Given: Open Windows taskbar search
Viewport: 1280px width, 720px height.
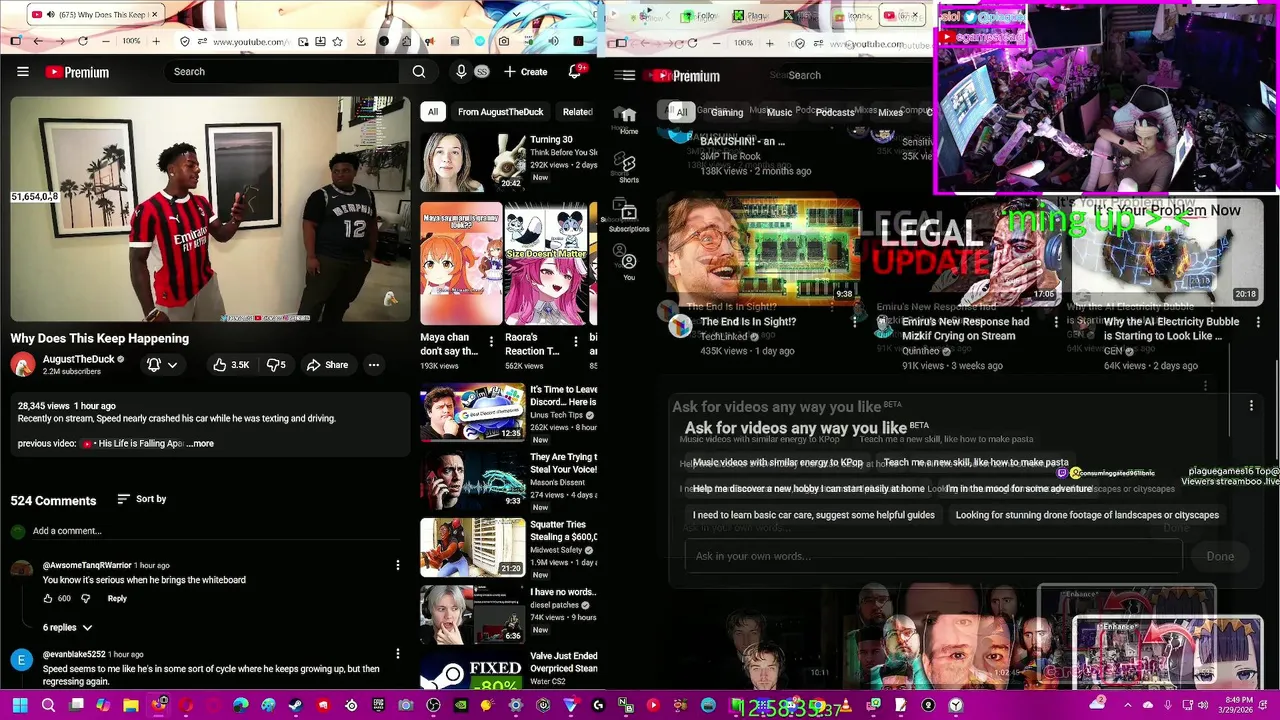Looking at the screenshot, I should click(48, 706).
